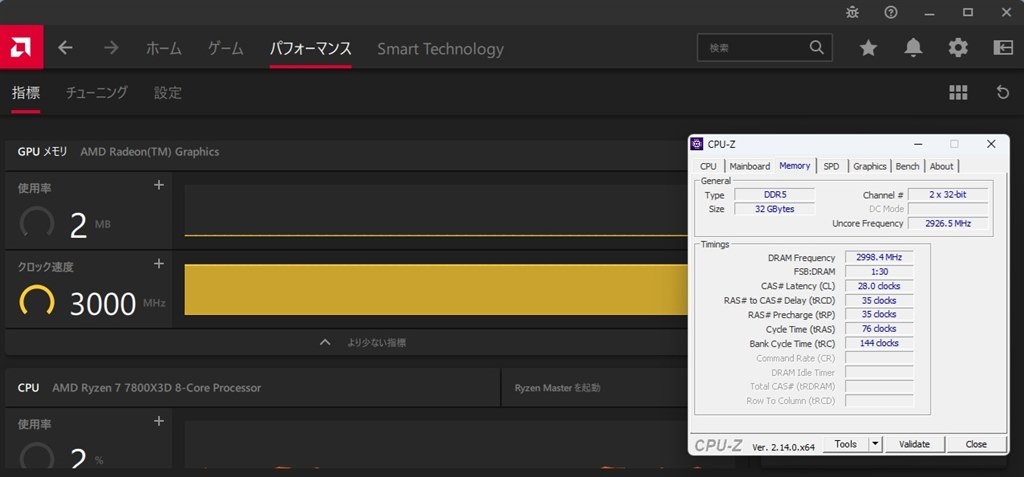Click the yellow clock speed graph
Image resolution: width=1024 pixels, height=477 pixels.
coord(436,289)
